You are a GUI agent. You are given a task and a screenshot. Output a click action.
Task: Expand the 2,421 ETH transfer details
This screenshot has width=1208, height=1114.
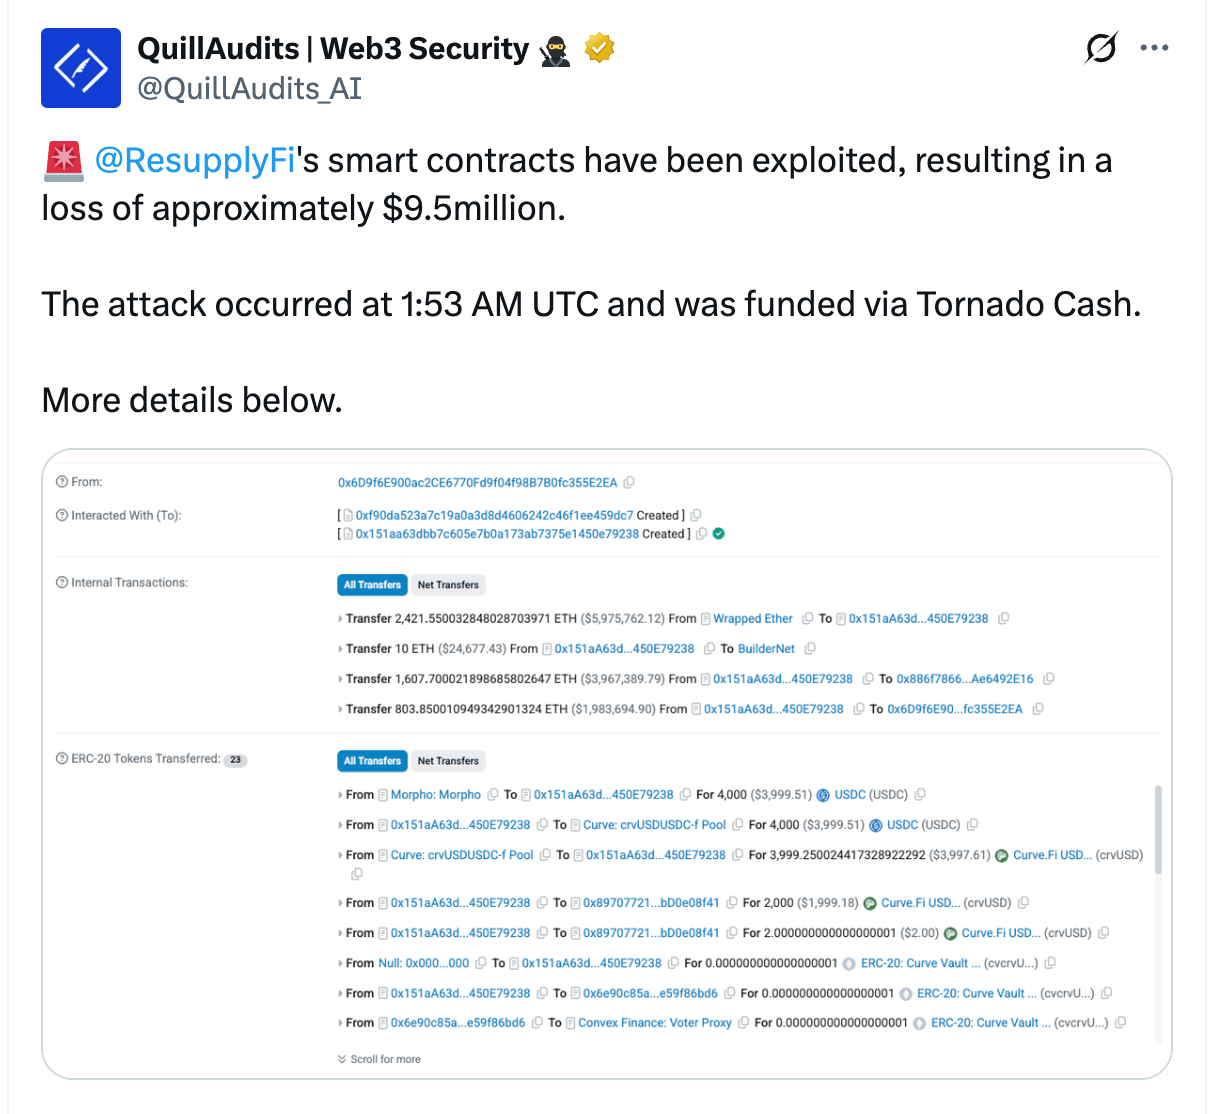click(341, 618)
